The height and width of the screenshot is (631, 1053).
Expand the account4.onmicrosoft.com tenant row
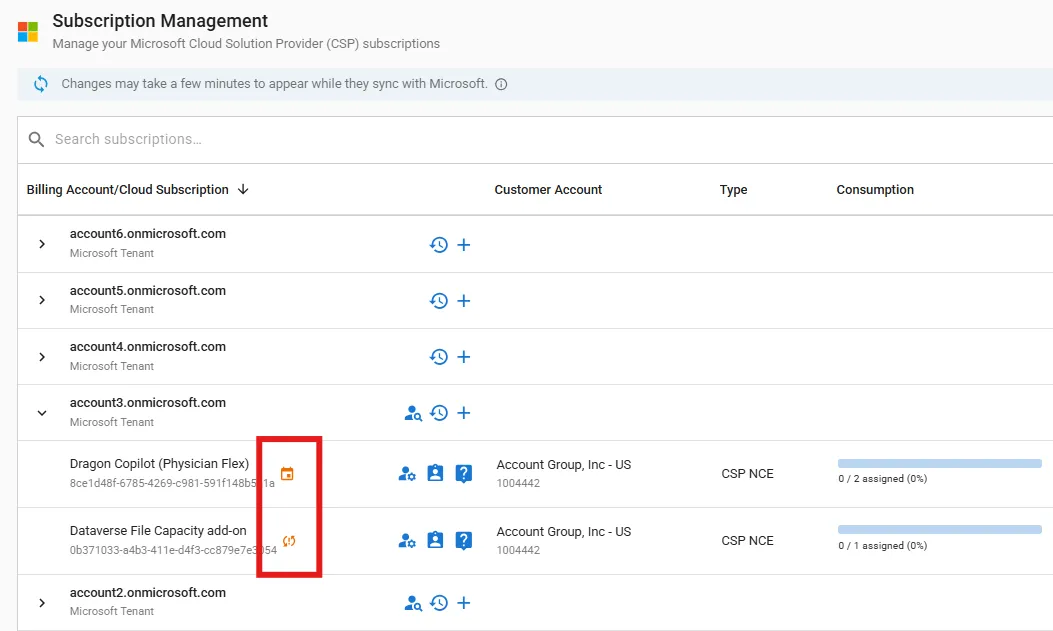click(42, 356)
